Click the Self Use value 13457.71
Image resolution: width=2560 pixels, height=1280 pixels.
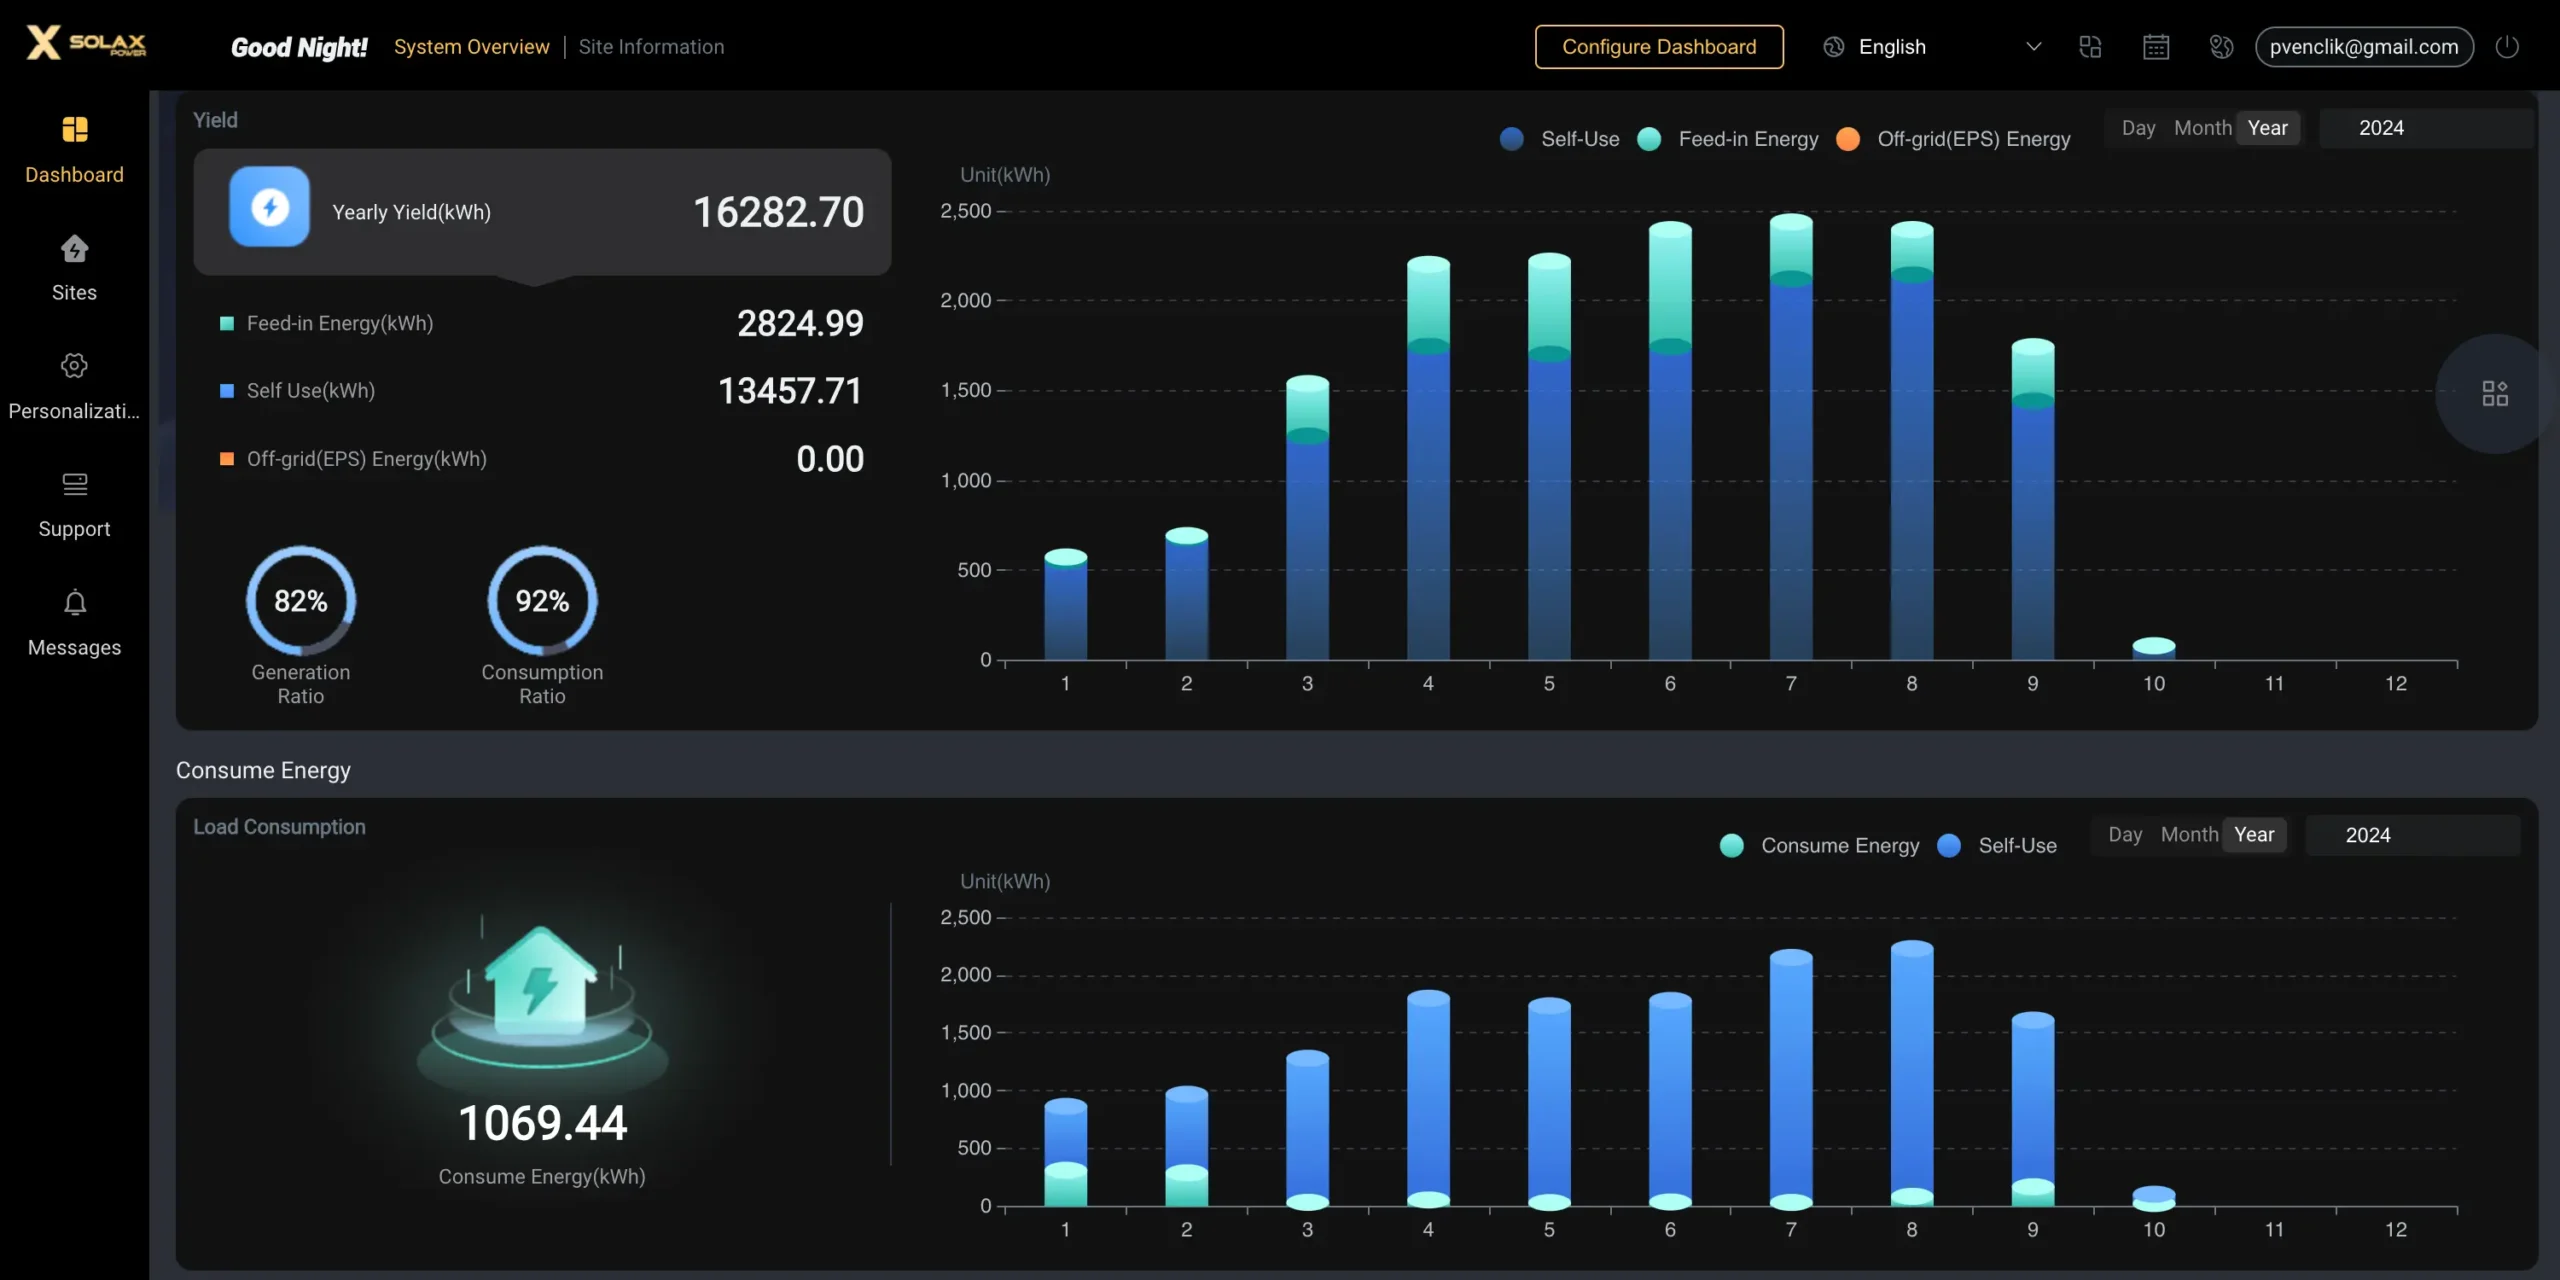click(790, 391)
